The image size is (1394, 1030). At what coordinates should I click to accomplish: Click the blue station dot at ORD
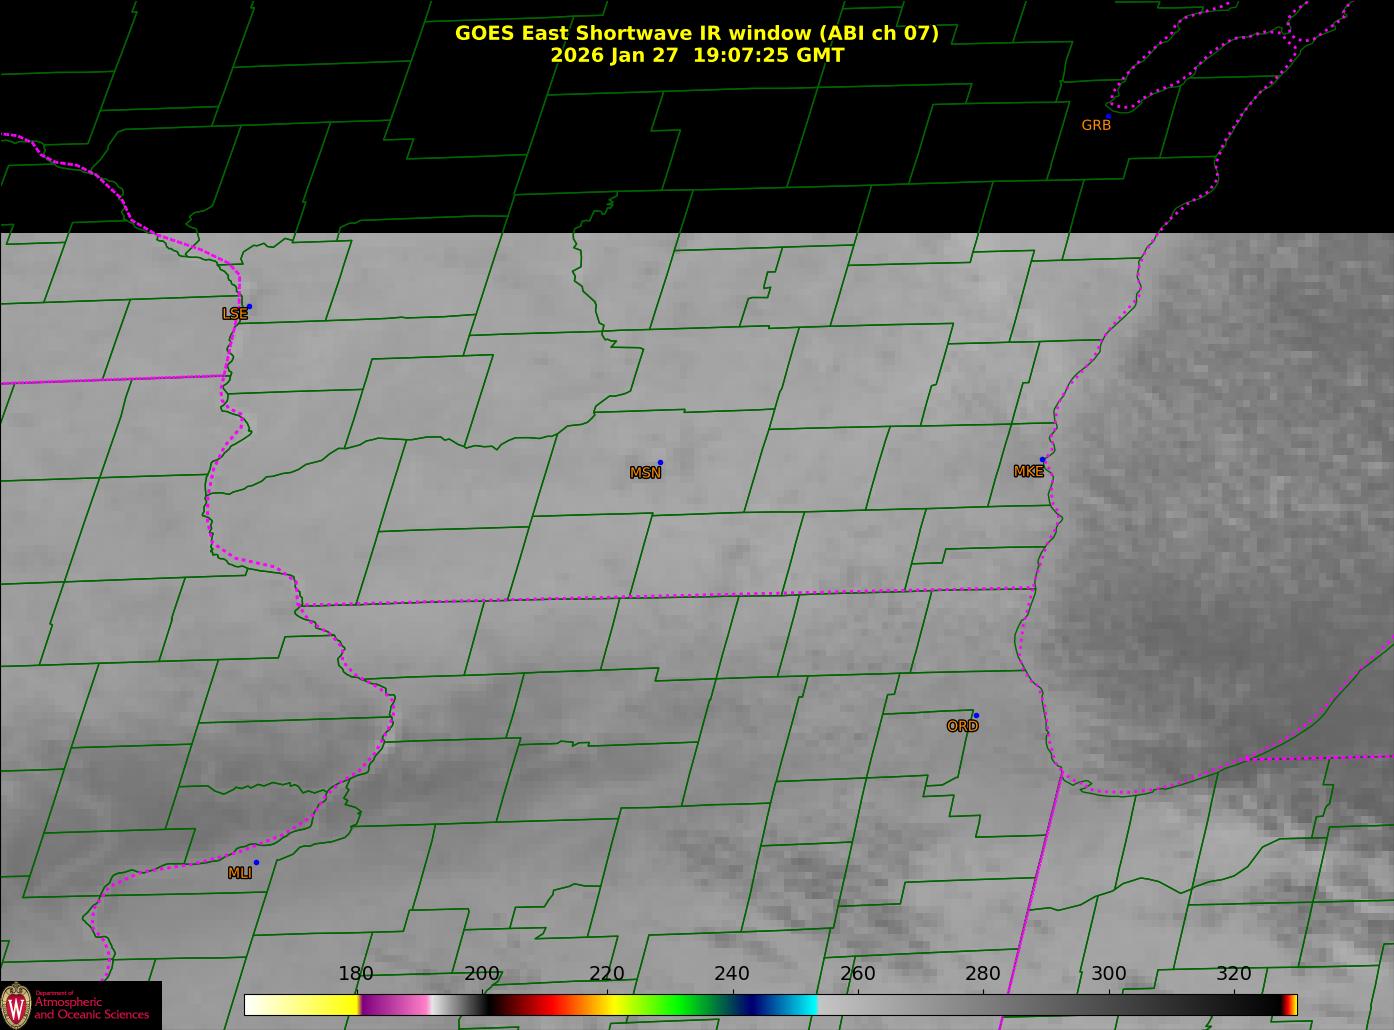pyautogui.click(x=976, y=715)
